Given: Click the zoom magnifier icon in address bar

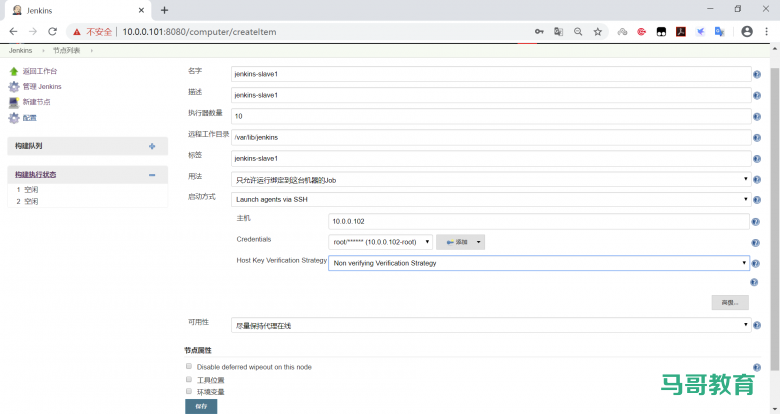Looking at the screenshot, I should pyautogui.click(x=578, y=31).
